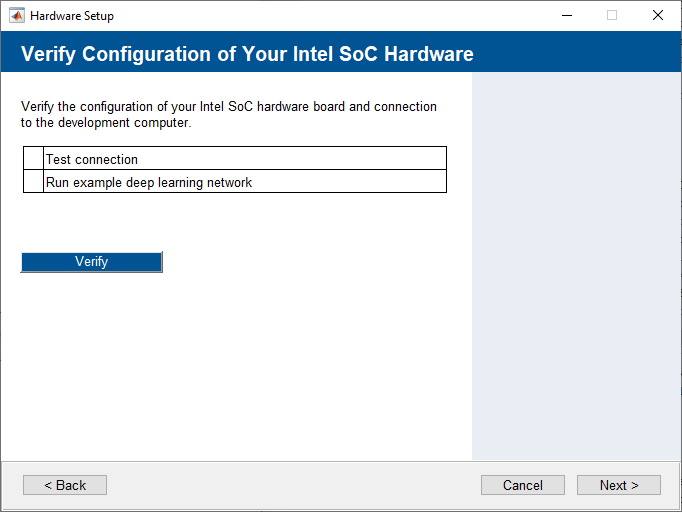Click the grayed-out maximize window button
The width and height of the screenshot is (682, 512).
[x=612, y=16]
